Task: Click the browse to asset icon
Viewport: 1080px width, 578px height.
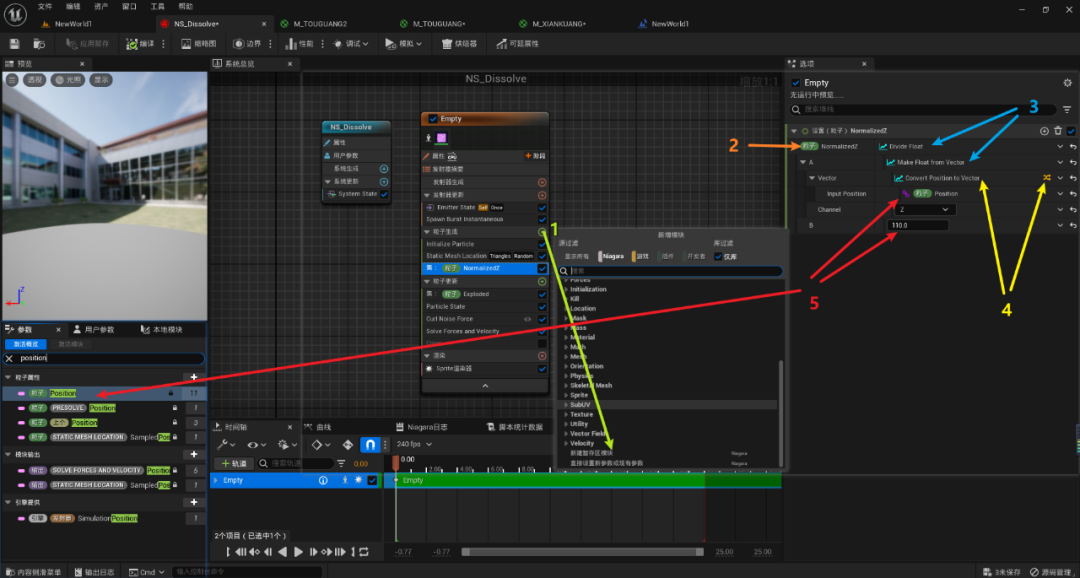Action: [x=39, y=43]
